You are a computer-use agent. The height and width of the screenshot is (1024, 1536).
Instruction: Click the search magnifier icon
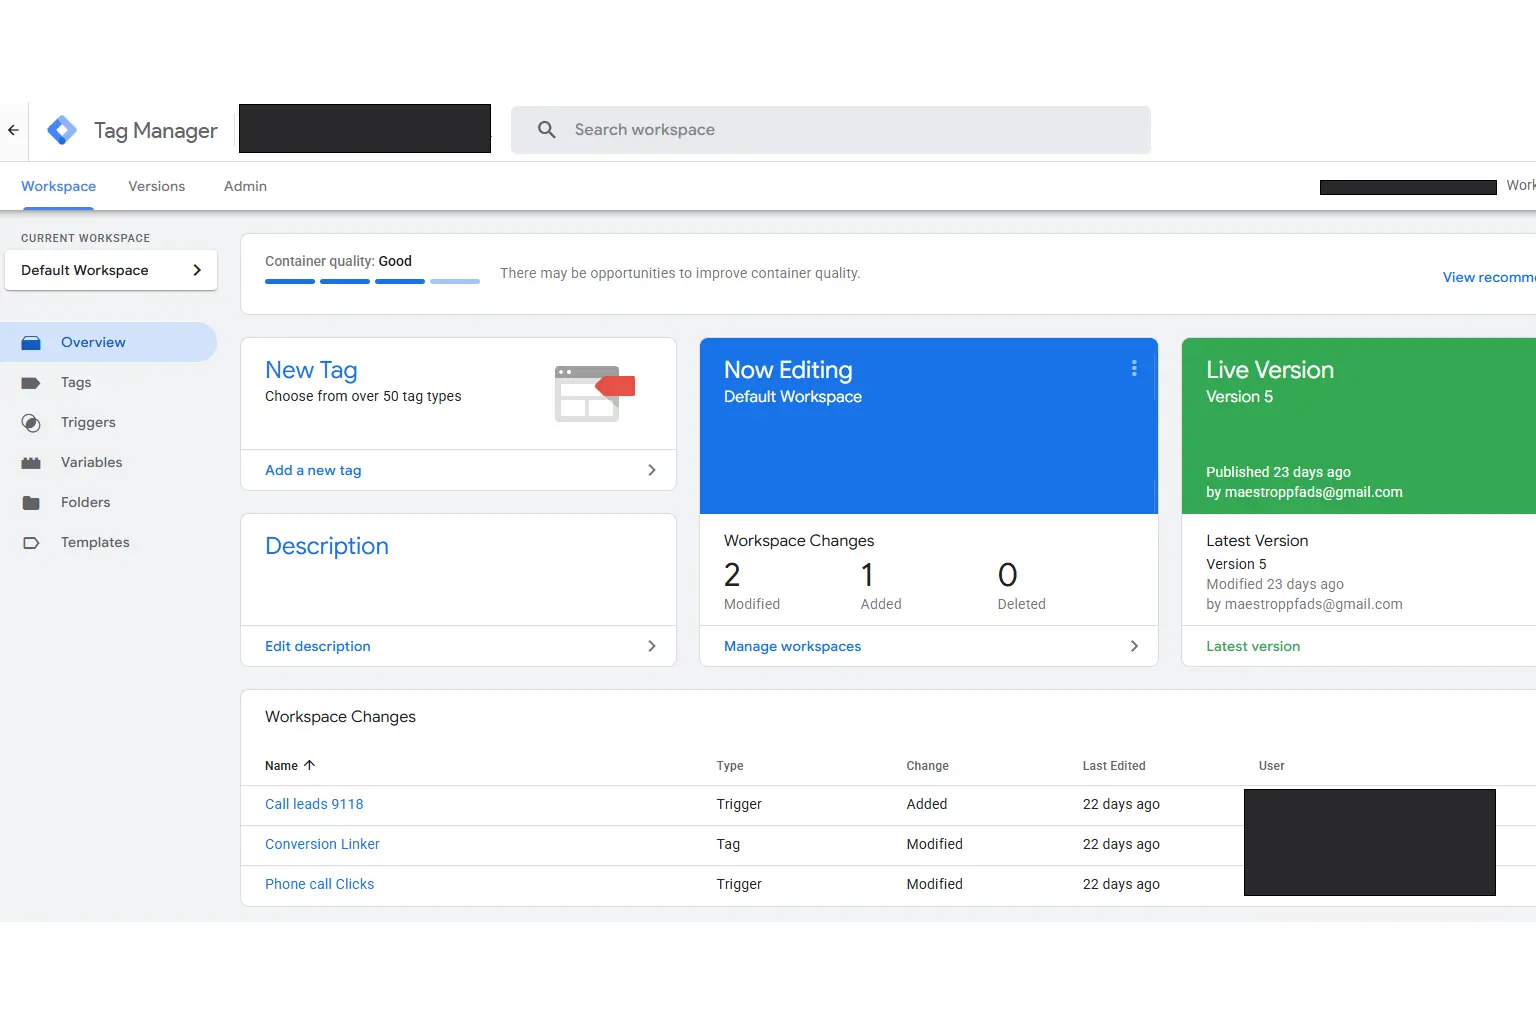pos(547,130)
